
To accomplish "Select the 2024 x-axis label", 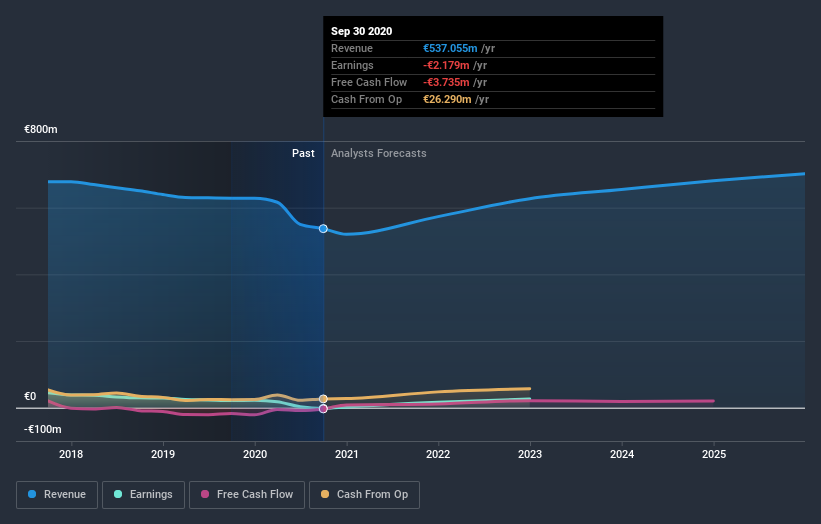I will (x=622, y=454).
